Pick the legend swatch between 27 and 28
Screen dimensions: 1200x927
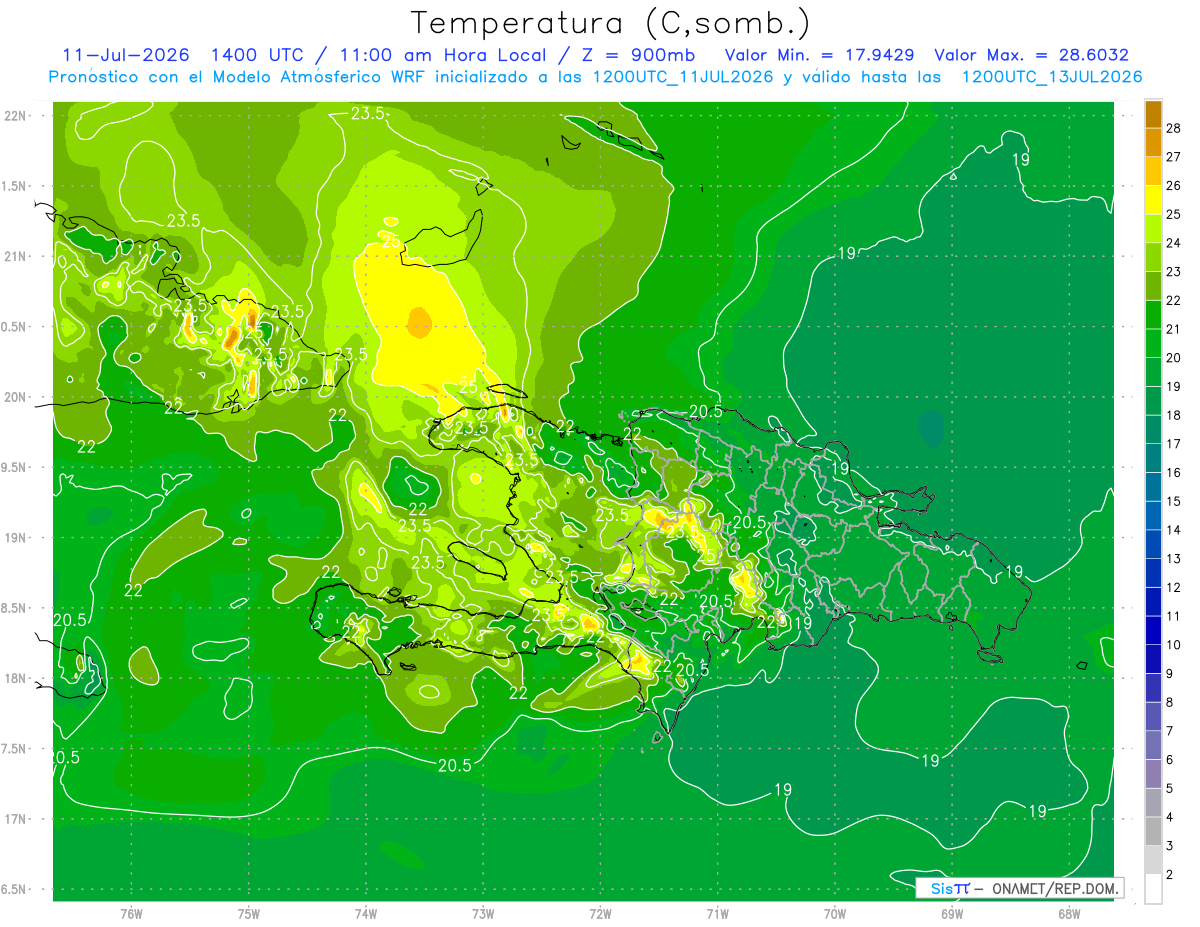click(x=1153, y=142)
